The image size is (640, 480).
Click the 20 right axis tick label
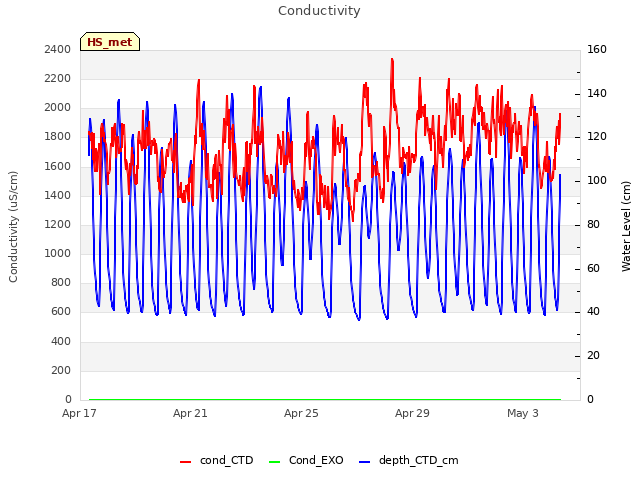593,356
